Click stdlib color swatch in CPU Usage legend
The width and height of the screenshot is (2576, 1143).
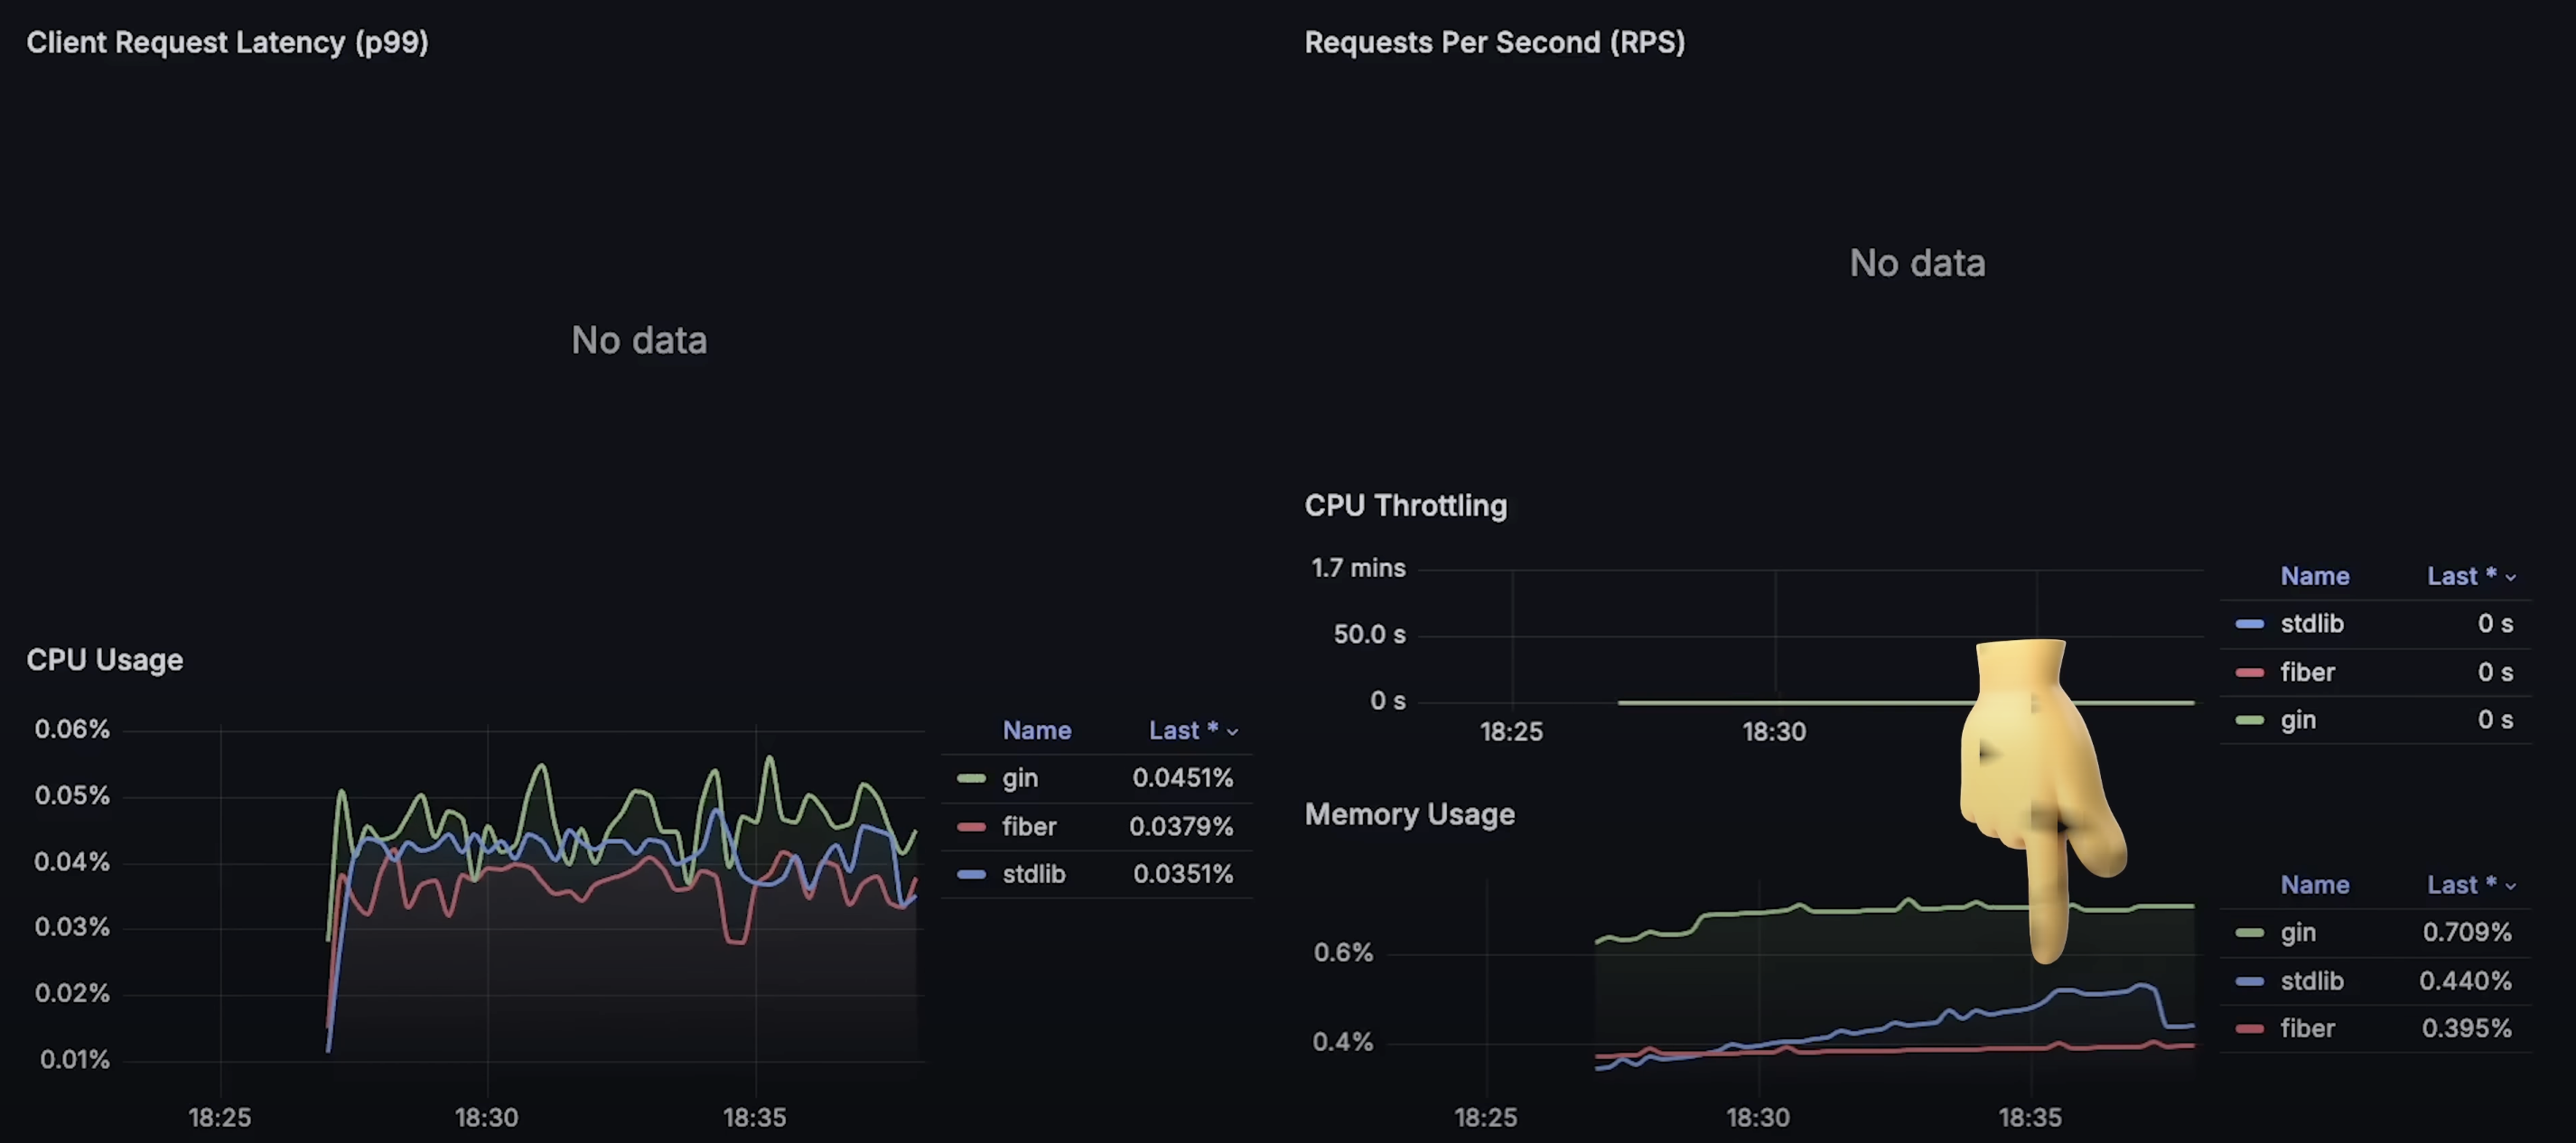(970, 874)
